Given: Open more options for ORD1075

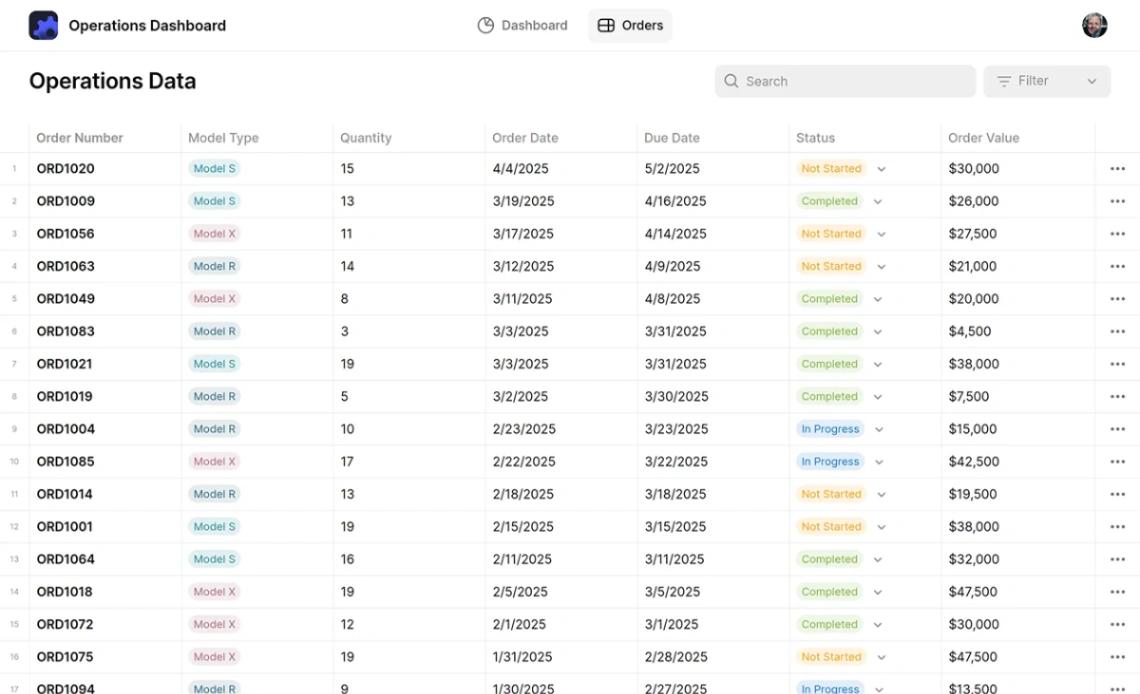Looking at the screenshot, I should coord(1117,657).
